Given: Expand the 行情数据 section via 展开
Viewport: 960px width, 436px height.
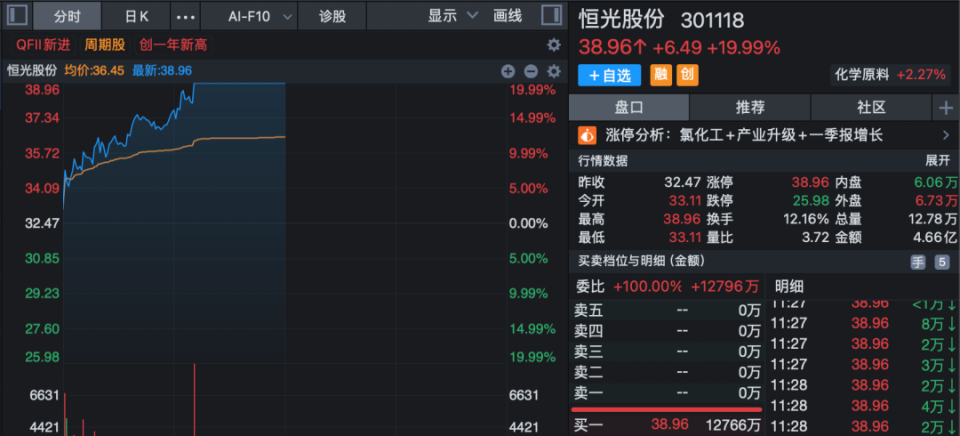Looking at the screenshot, I should coord(937,161).
